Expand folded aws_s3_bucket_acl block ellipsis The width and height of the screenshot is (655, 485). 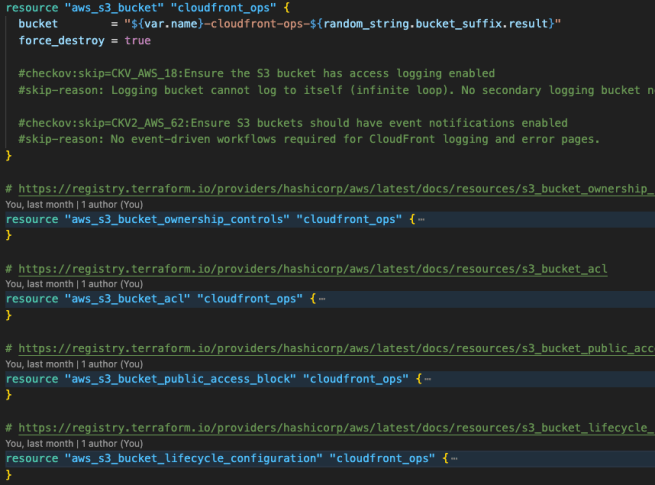pyautogui.click(x=322, y=299)
